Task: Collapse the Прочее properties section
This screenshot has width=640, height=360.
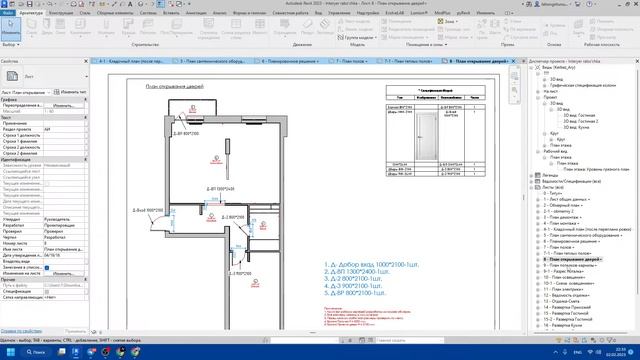Action: pos(85,280)
